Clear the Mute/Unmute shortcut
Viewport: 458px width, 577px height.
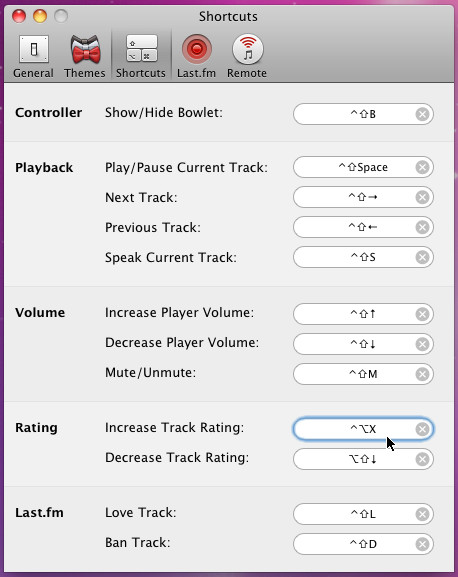coord(422,374)
